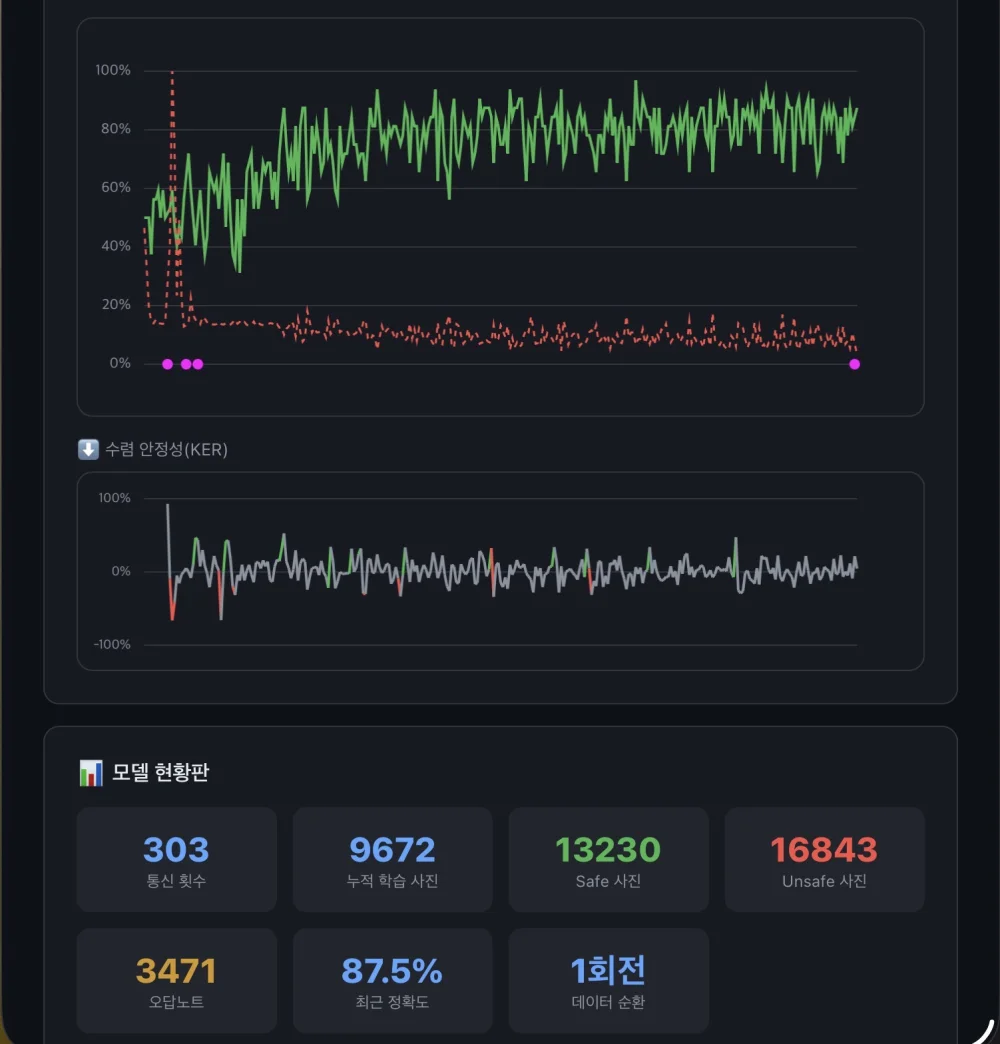Open the 9672 누적 학습 사진 card
Image resolution: width=1000 pixels, height=1044 pixels.
coord(393,860)
